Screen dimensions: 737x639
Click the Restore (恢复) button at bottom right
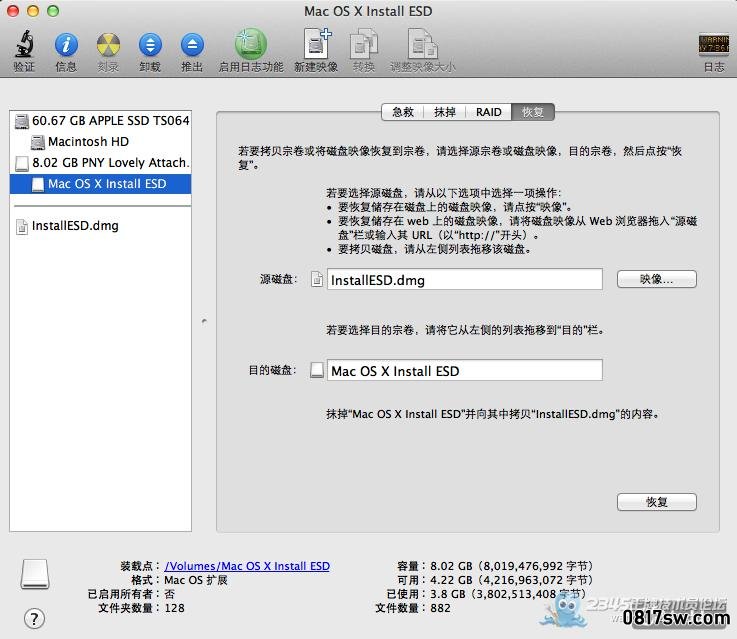pyautogui.click(x=657, y=502)
